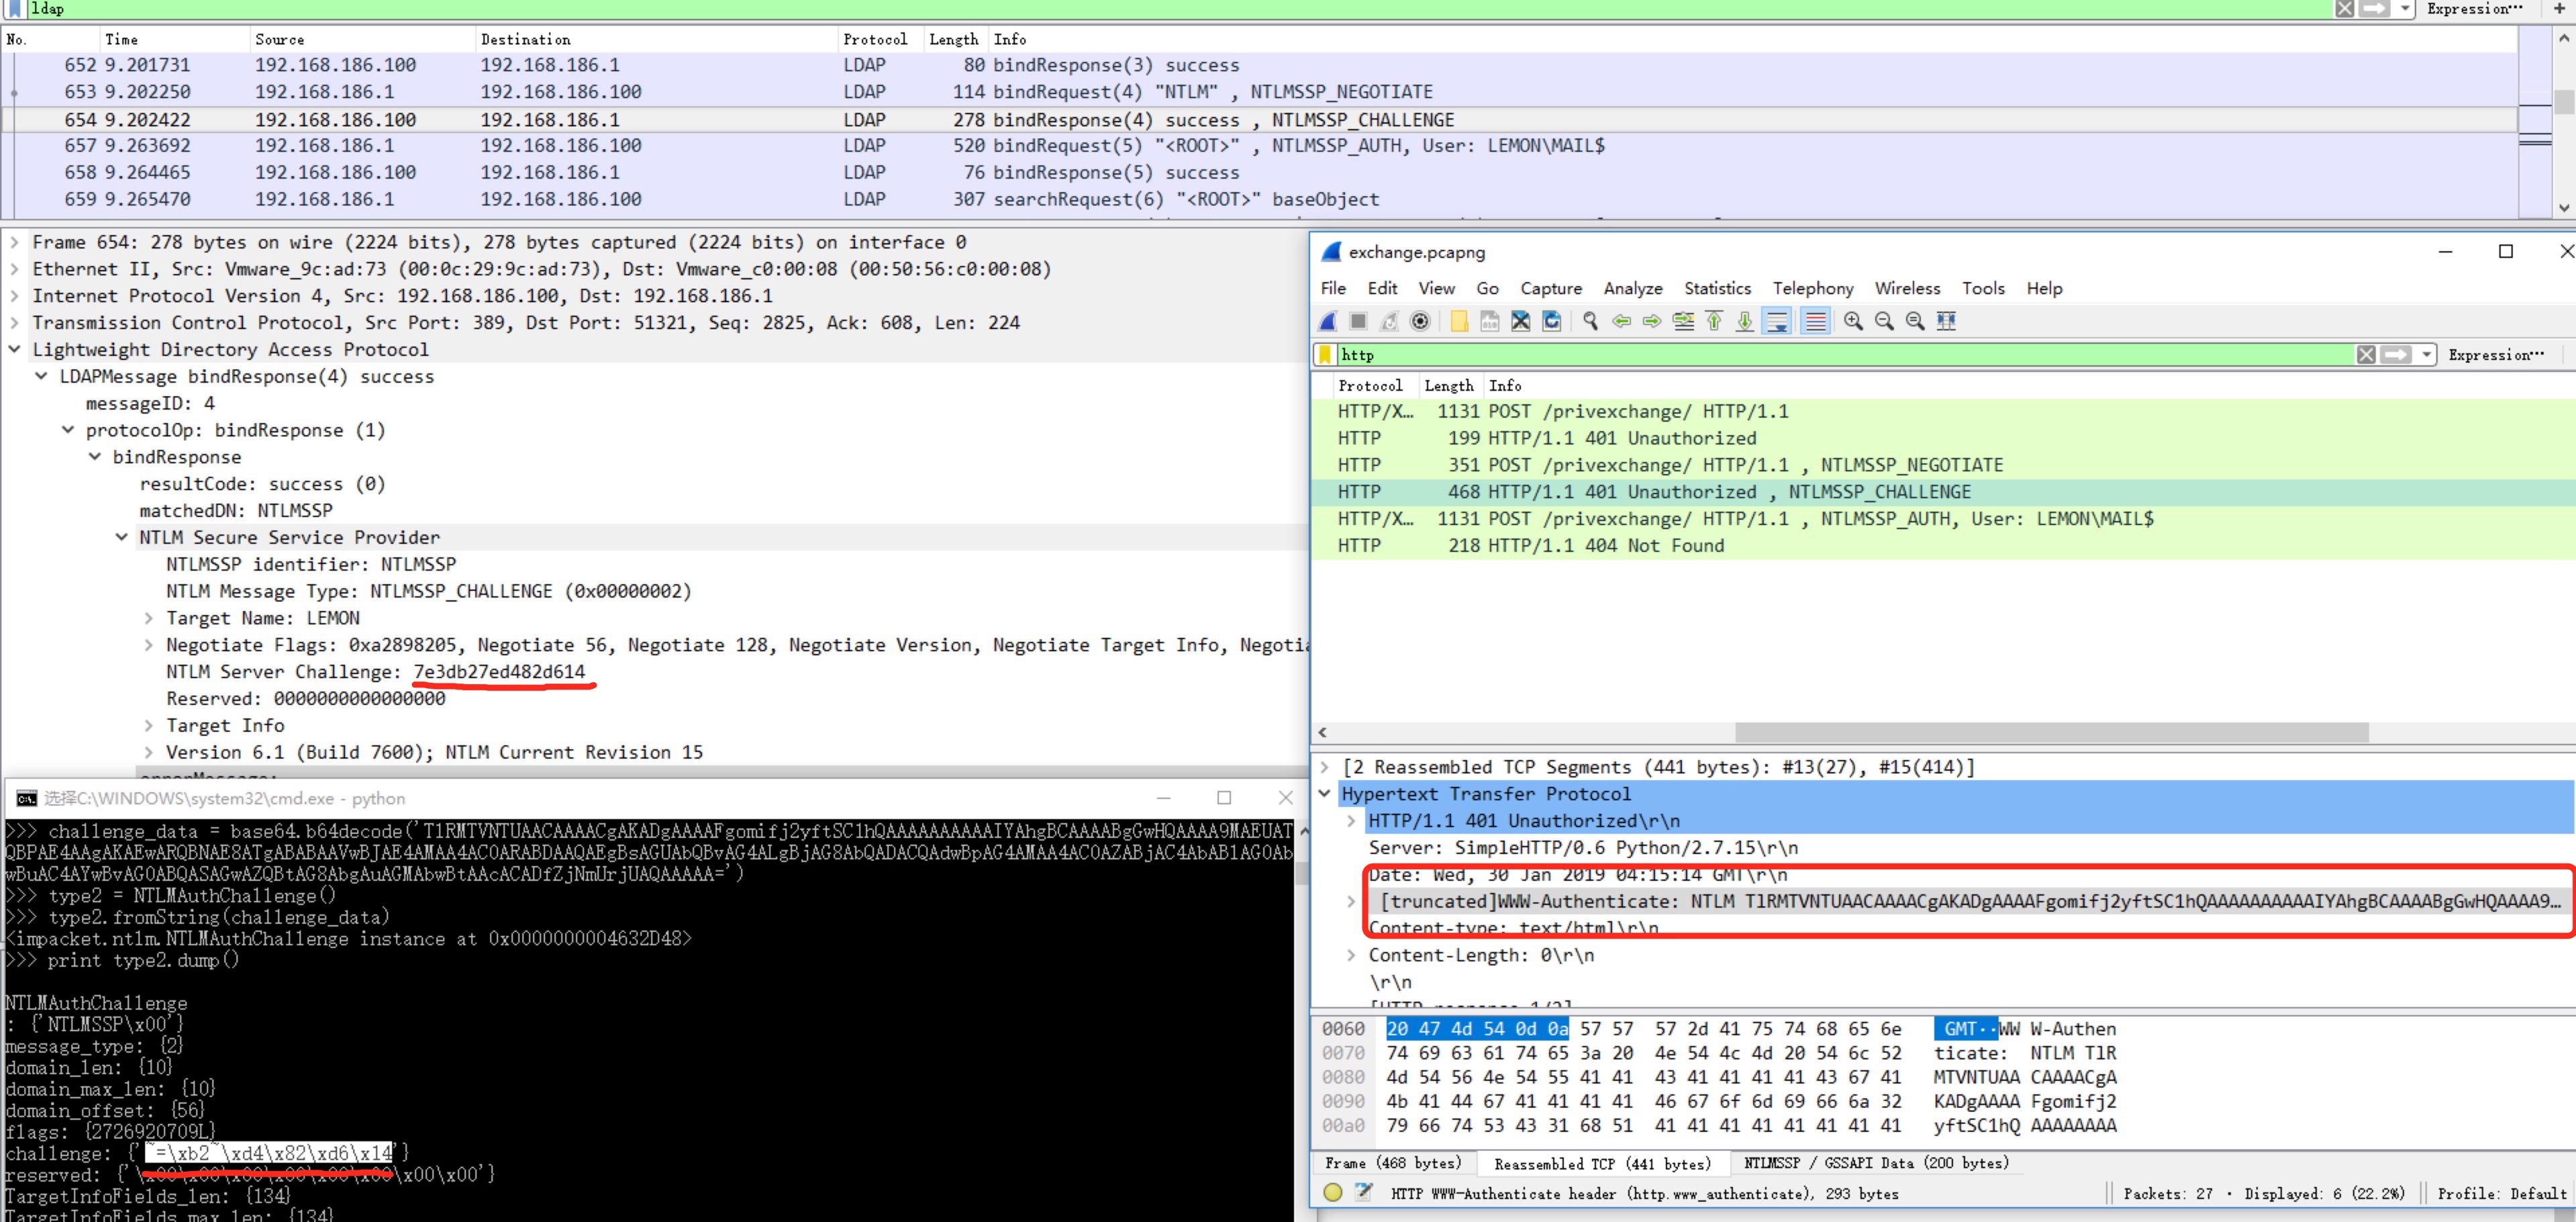Collapse the Hypertext Transfer Protocol section

(1324, 793)
